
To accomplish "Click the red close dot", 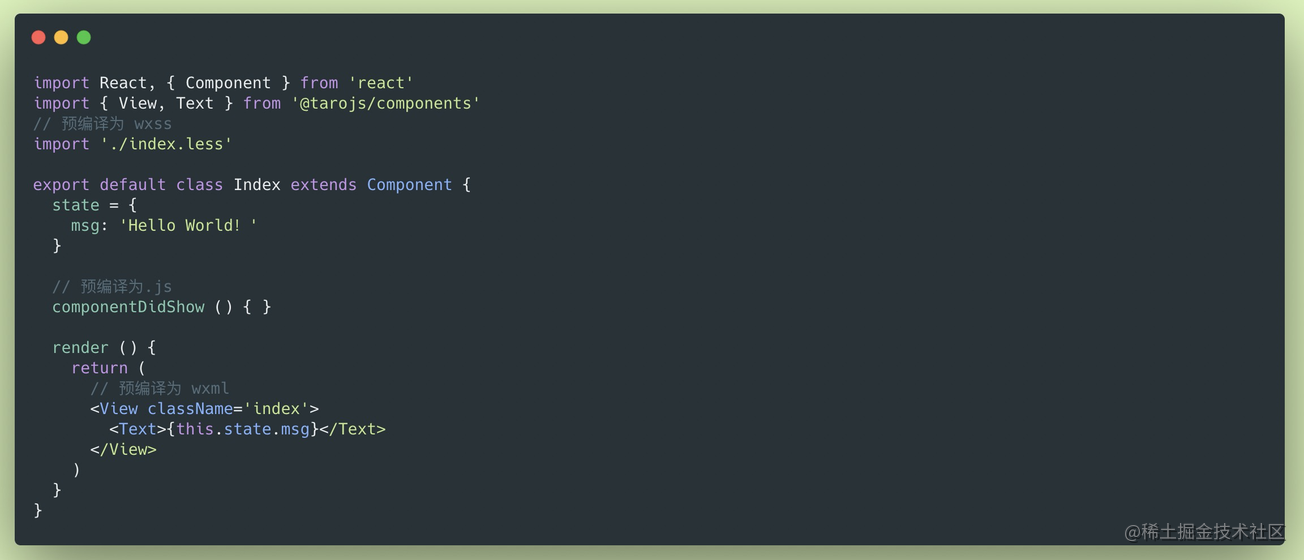I will click(38, 37).
